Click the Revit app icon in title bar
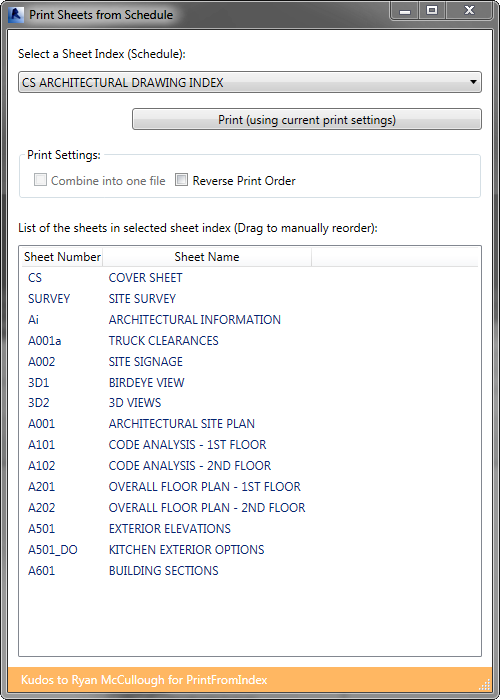Image resolution: width=500 pixels, height=700 pixels. click(16, 14)
